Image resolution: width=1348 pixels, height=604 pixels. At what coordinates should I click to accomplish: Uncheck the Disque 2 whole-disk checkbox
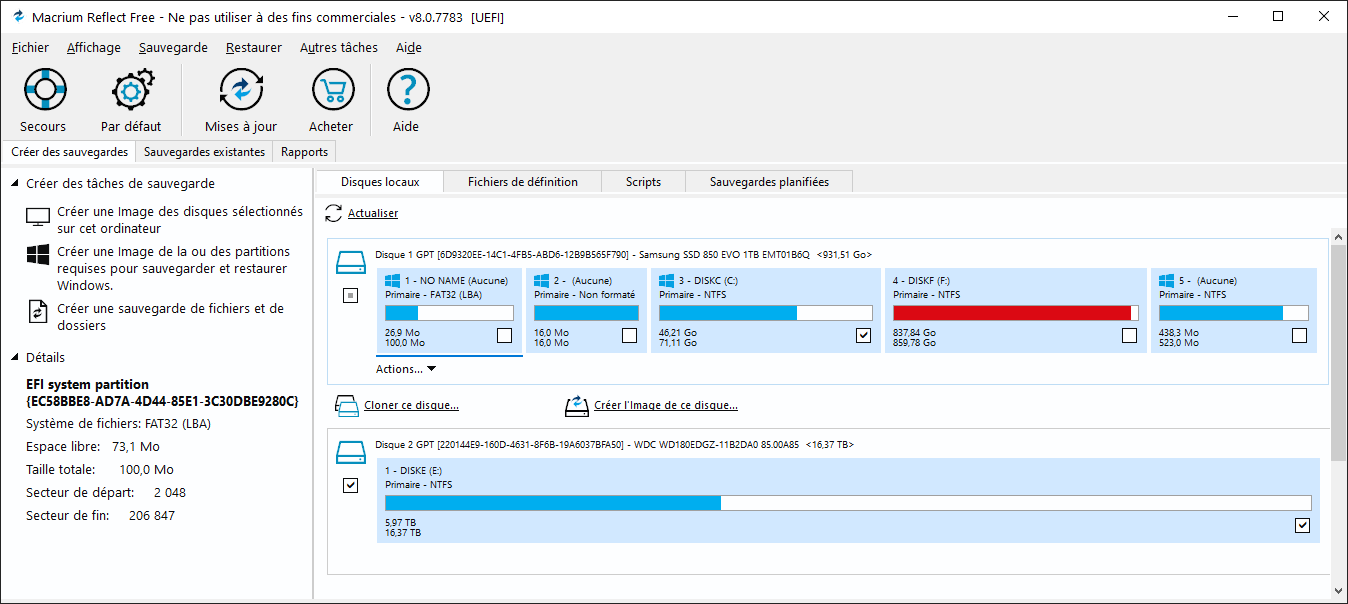click(351, 485)
